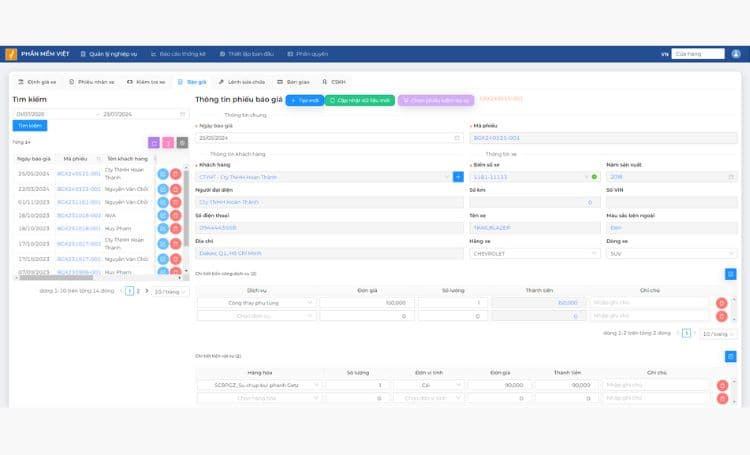Delete the Công thay phụ tùng service row
The image size is (750, 455).
[x=721, y=303]
